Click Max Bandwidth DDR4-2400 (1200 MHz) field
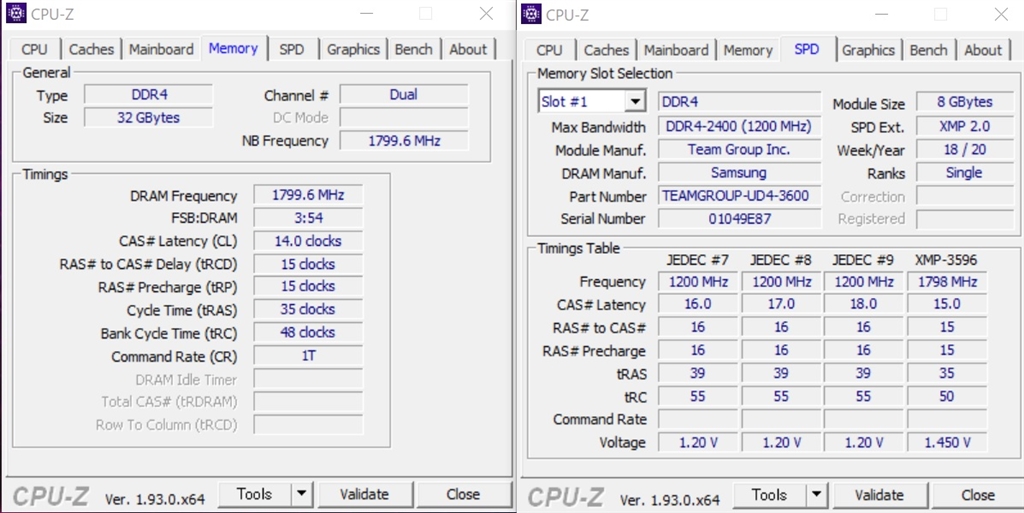Screen dimensions: 1024x513 739,127
